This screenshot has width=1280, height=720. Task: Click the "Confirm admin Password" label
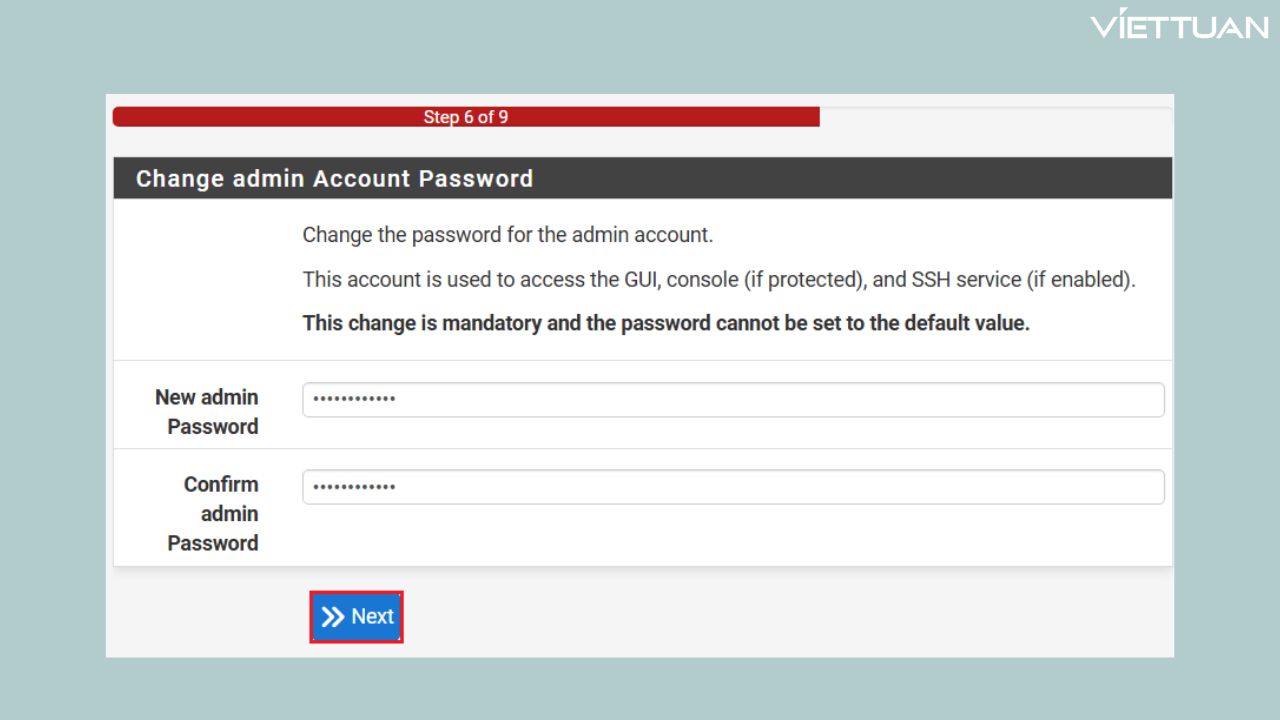coord(214,513)
